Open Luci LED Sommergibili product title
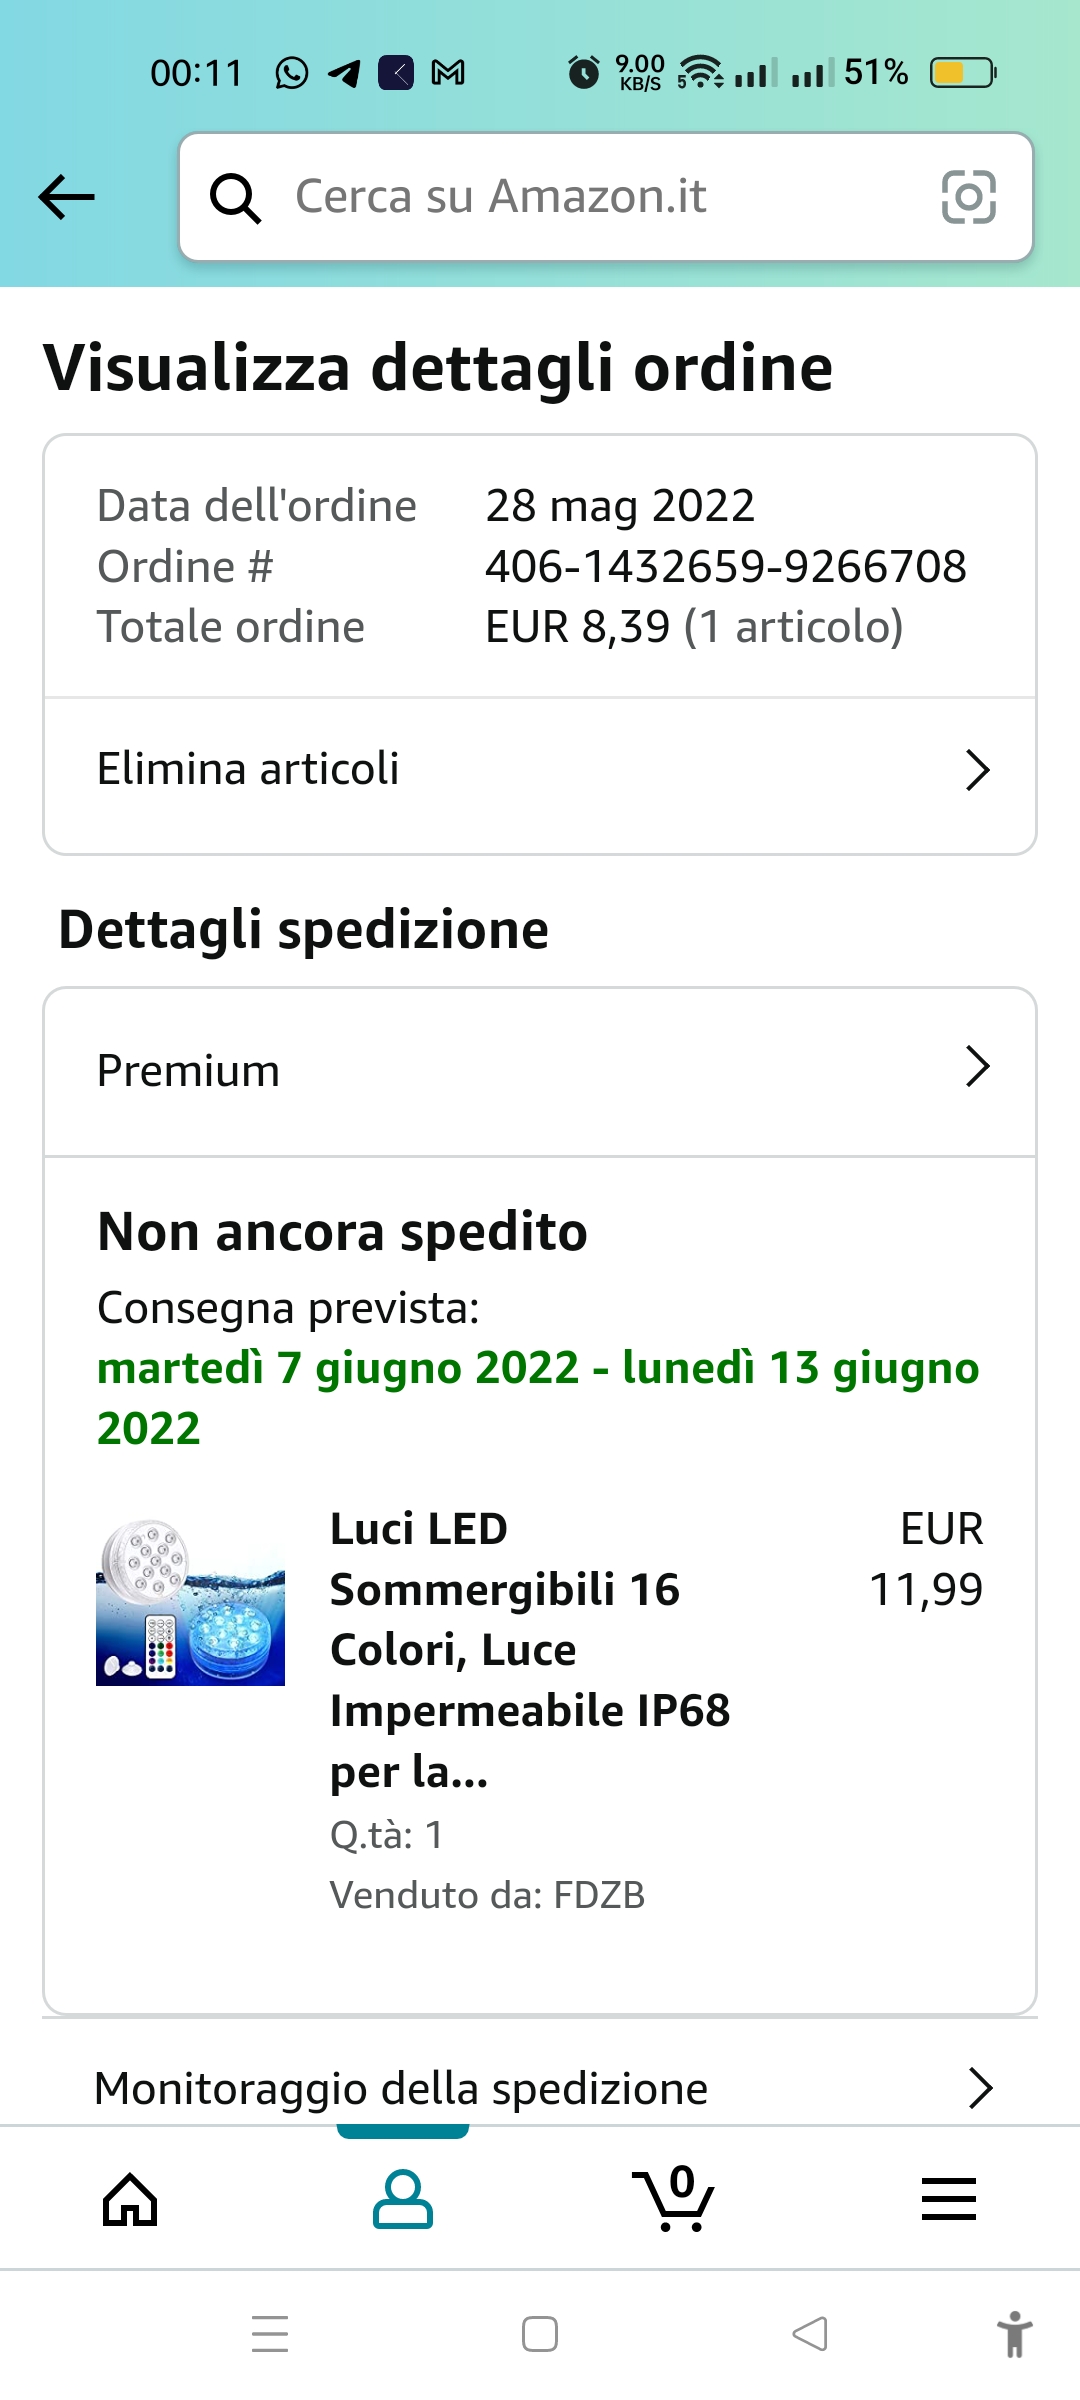 (x=530, y=1650)
